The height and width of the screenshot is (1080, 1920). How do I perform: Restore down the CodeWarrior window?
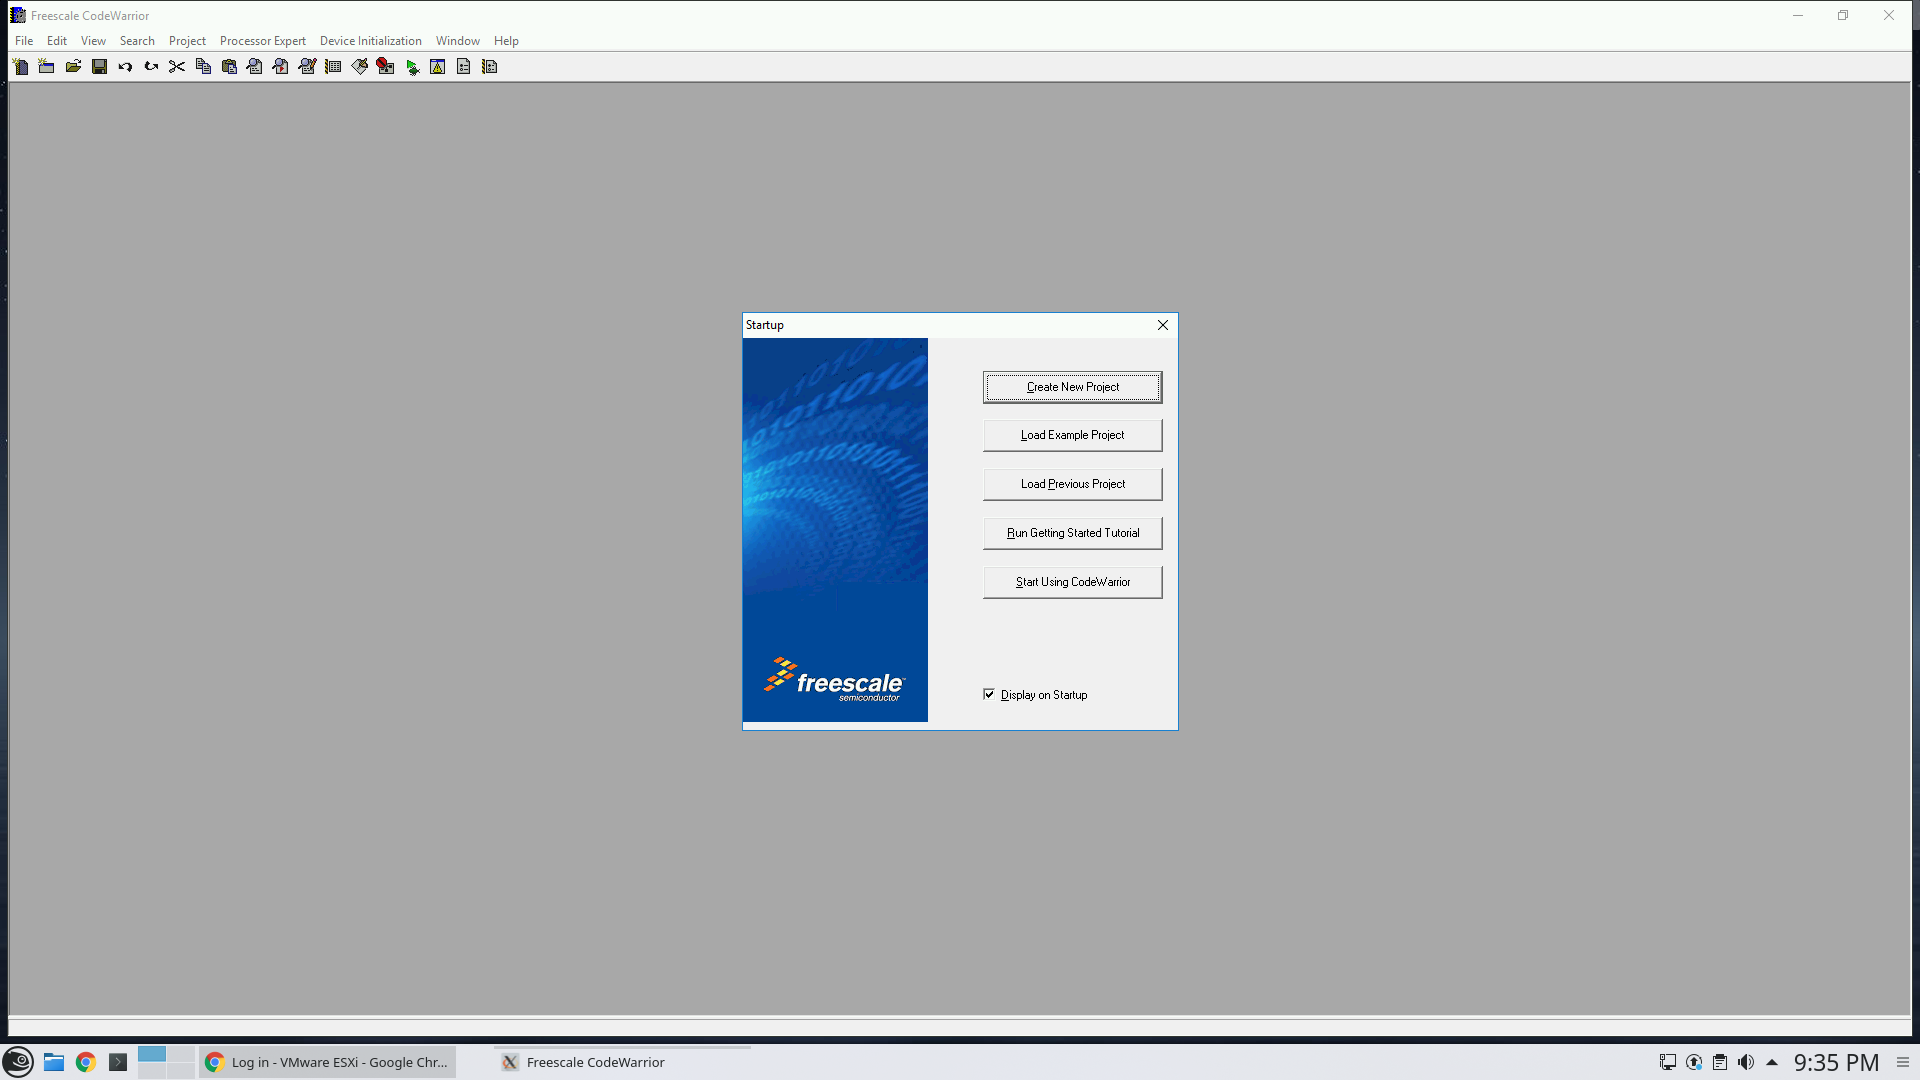[1843, 15]
